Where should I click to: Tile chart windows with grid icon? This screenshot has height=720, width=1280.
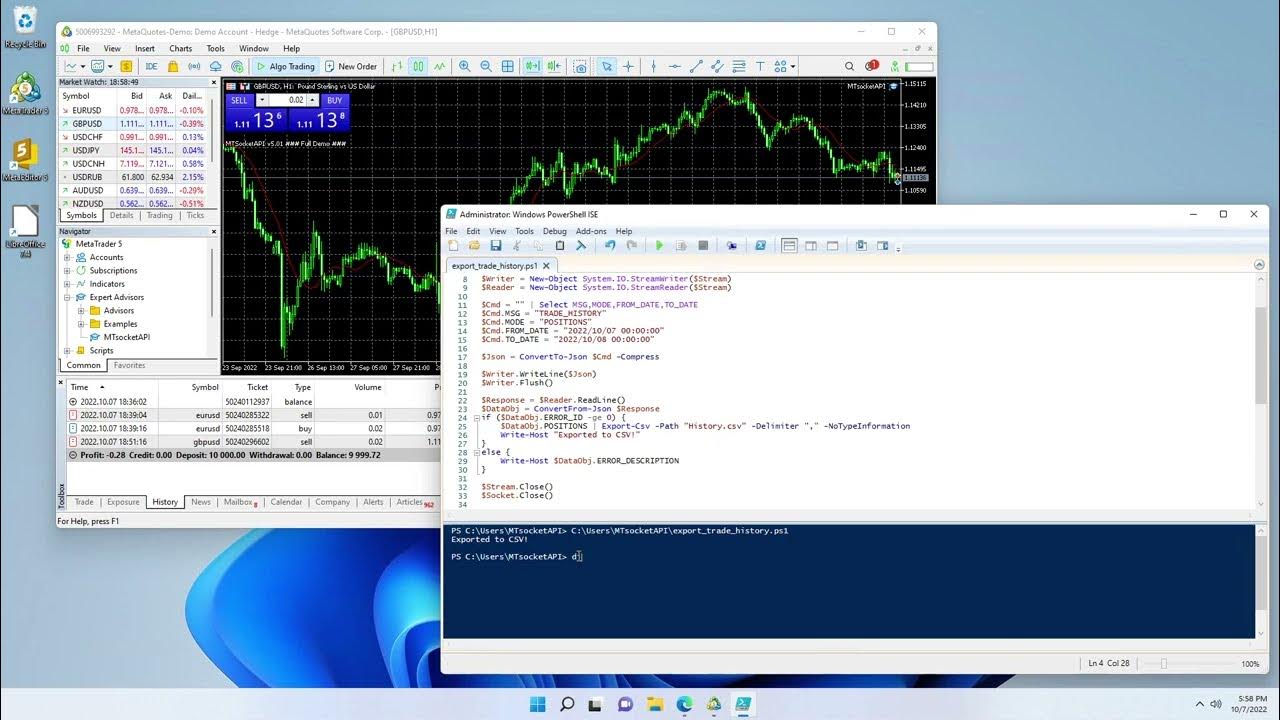(x=507, y=66)
